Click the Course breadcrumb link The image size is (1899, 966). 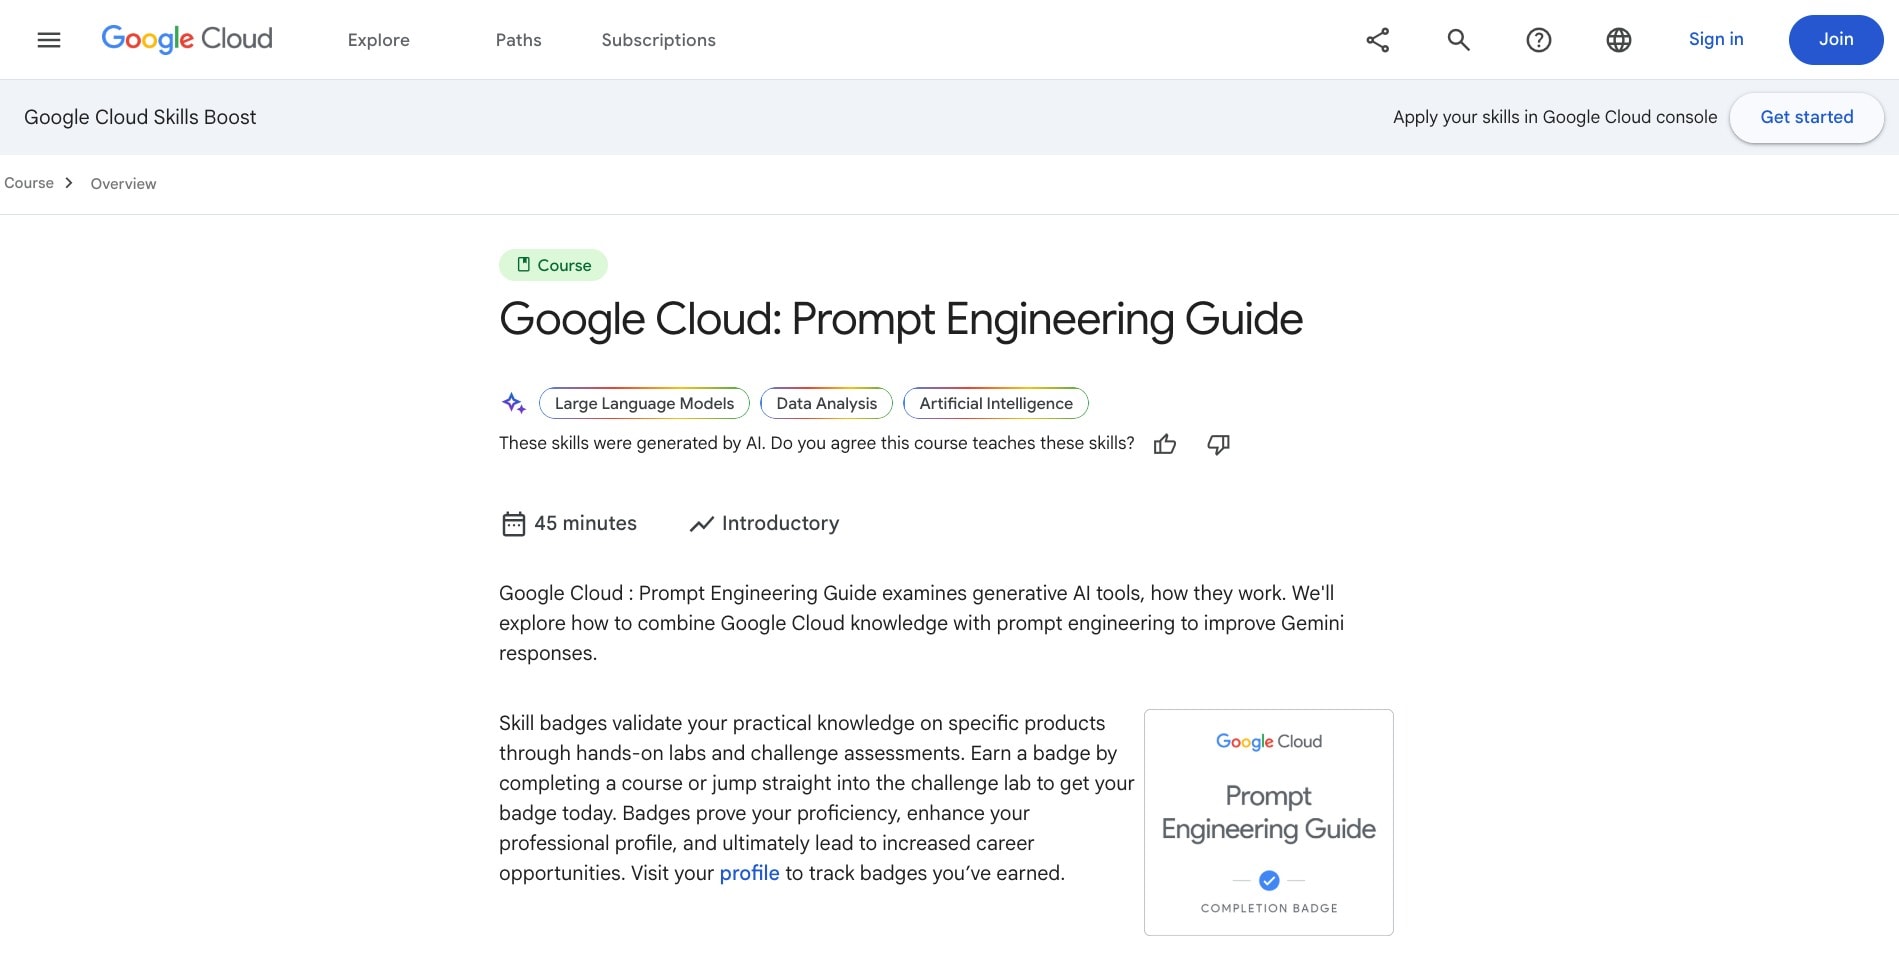click(29, 183)
